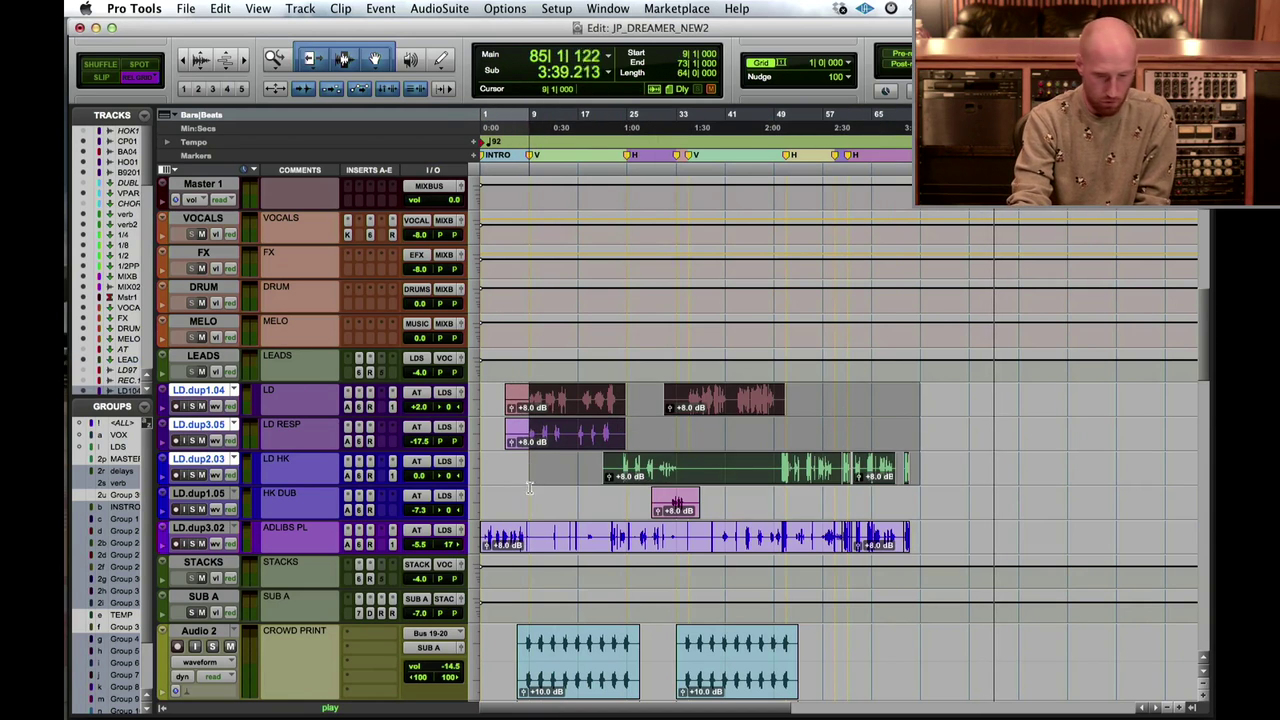Click the horizontal zoom in arrow
The height and width of the screenshot is (720, 1280).
point(244,61)
